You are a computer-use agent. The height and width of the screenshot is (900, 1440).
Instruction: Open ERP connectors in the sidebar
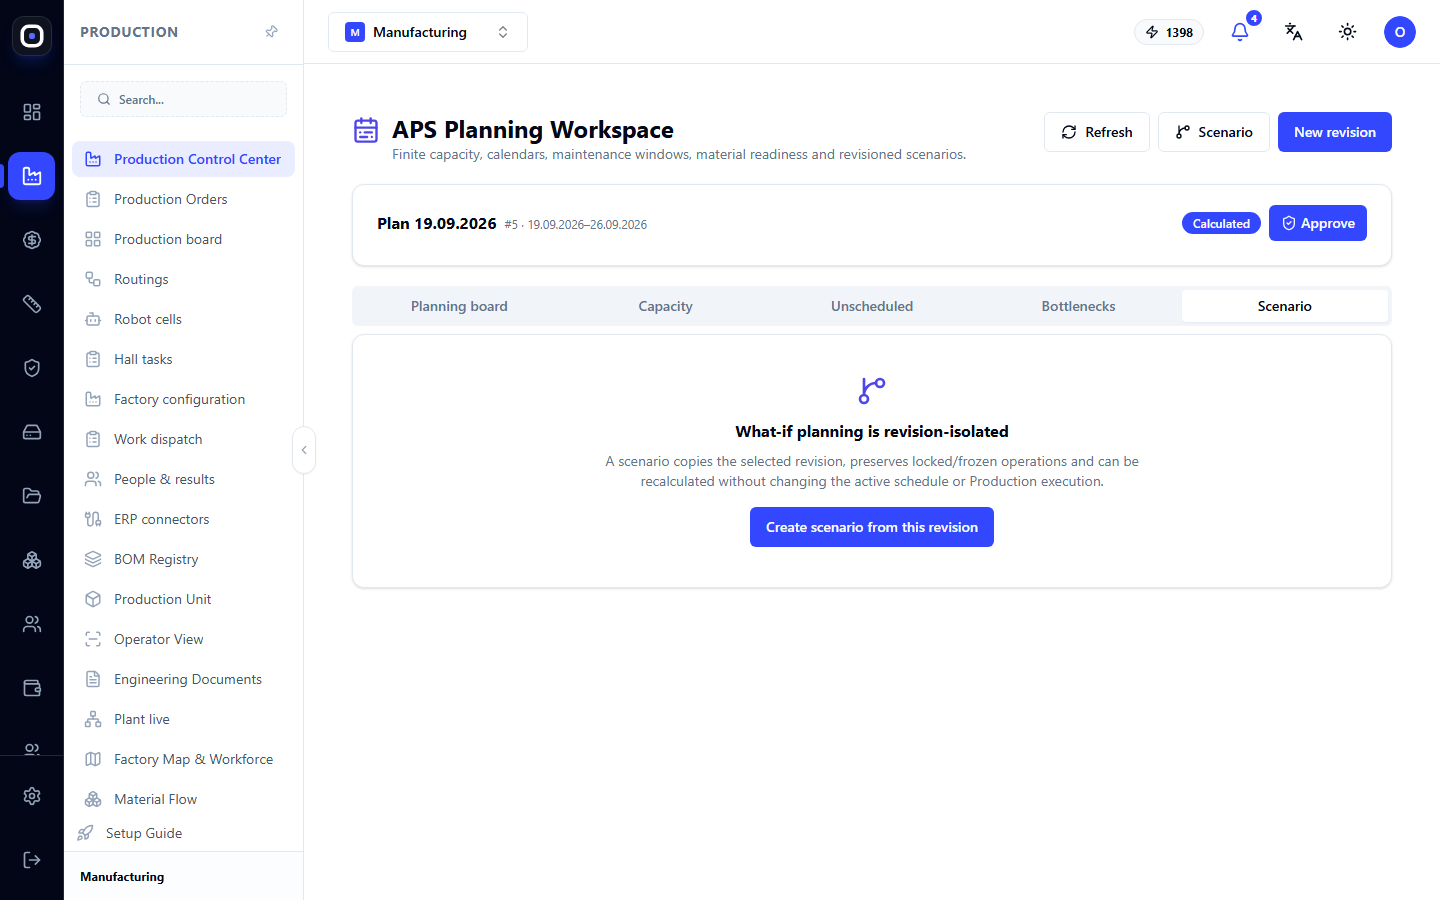[x=183, y=519]
